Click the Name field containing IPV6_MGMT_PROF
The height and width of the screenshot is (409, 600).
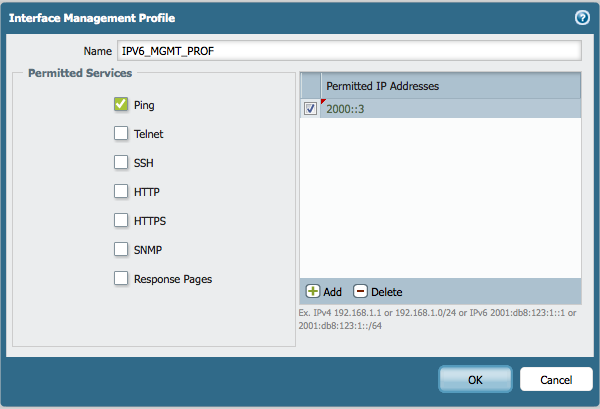click(x=350, y=51)
